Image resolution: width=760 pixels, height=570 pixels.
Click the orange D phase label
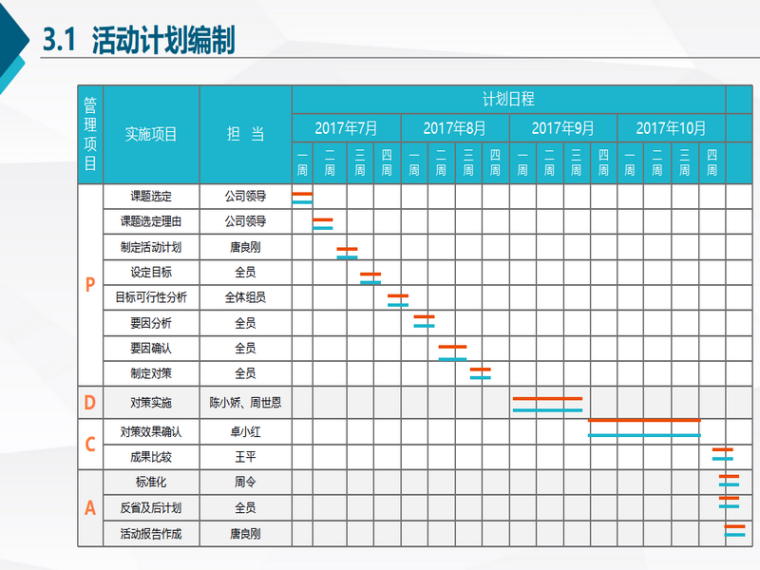[x=90, y=403]
